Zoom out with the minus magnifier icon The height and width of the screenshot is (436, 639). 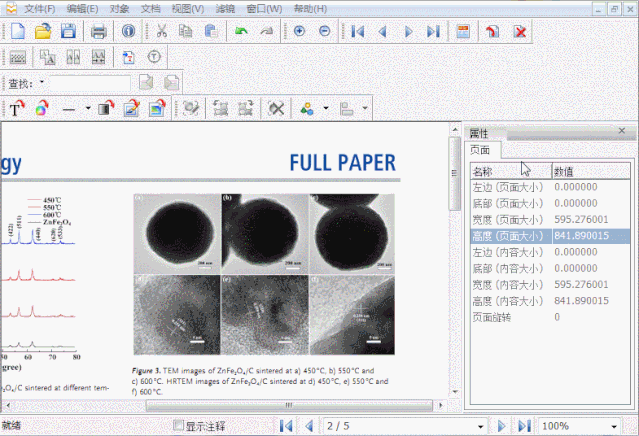(325, 31)
